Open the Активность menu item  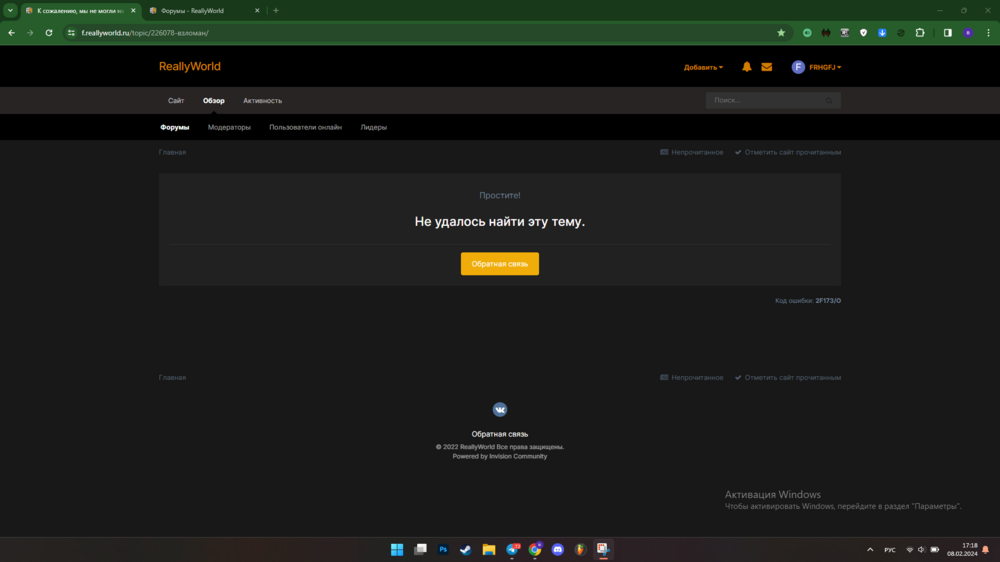click(x=262, y=101)
